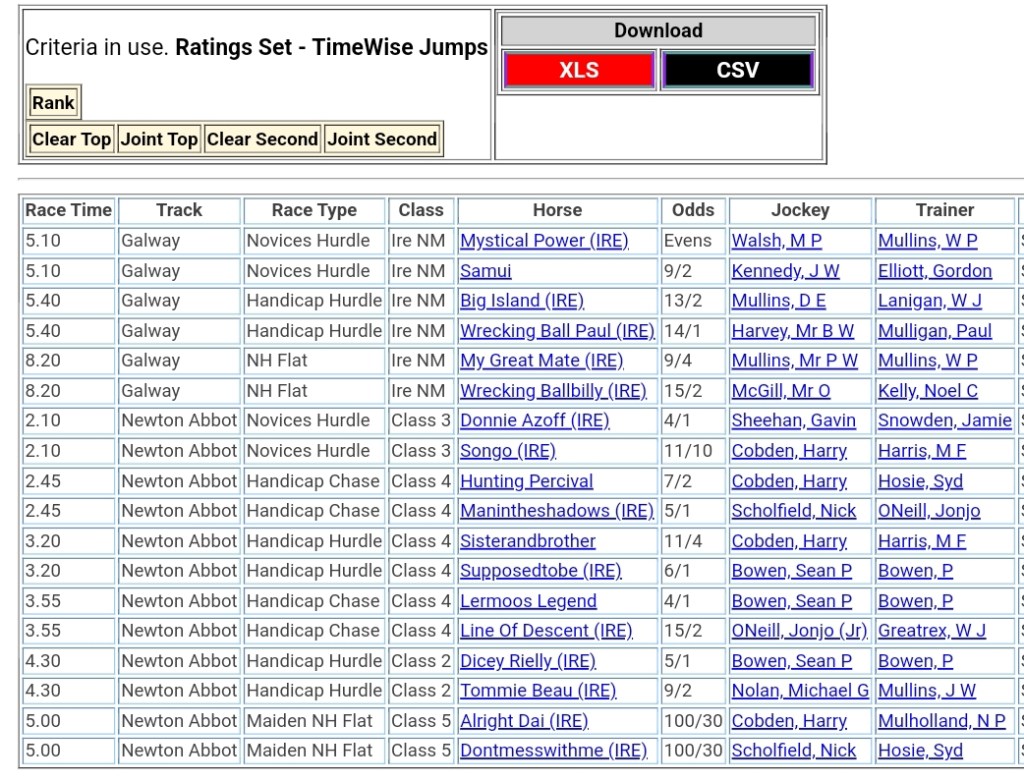Screen dimensions: 1024x782
Task: Download ratings as XLS file
Action: pyautogui.click(x=579, y=70)
